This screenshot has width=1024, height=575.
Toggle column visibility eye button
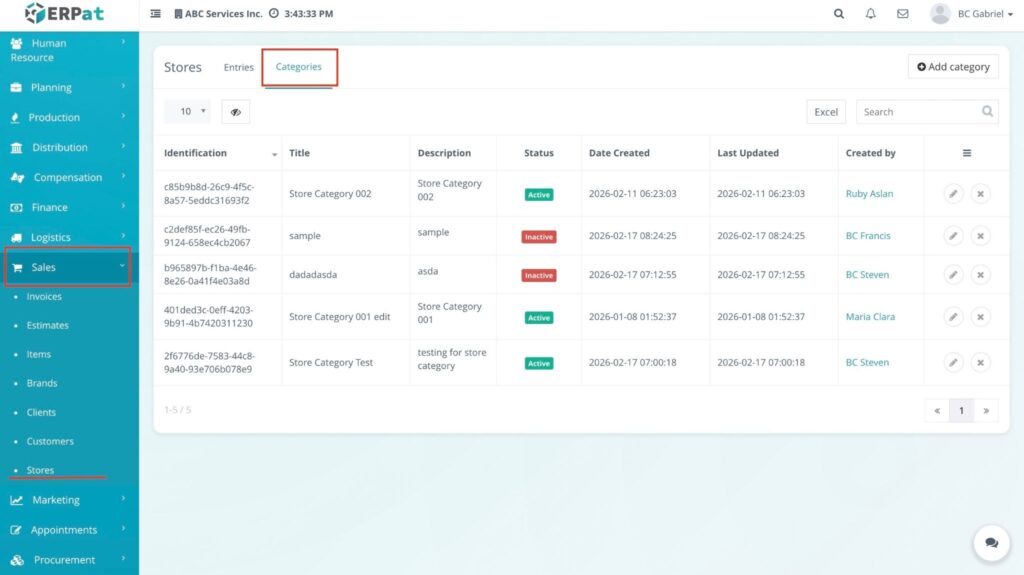pos(235,112)
